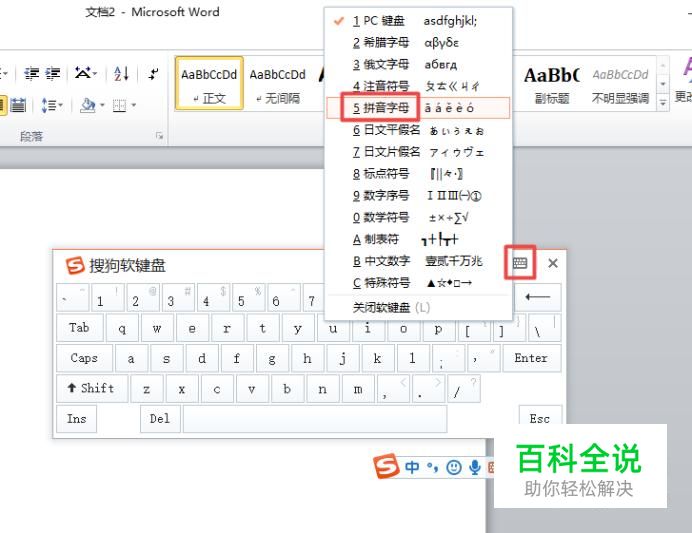
Task: Click the 5 percent key on soft keyboard
Action: [x=248, y=297]
